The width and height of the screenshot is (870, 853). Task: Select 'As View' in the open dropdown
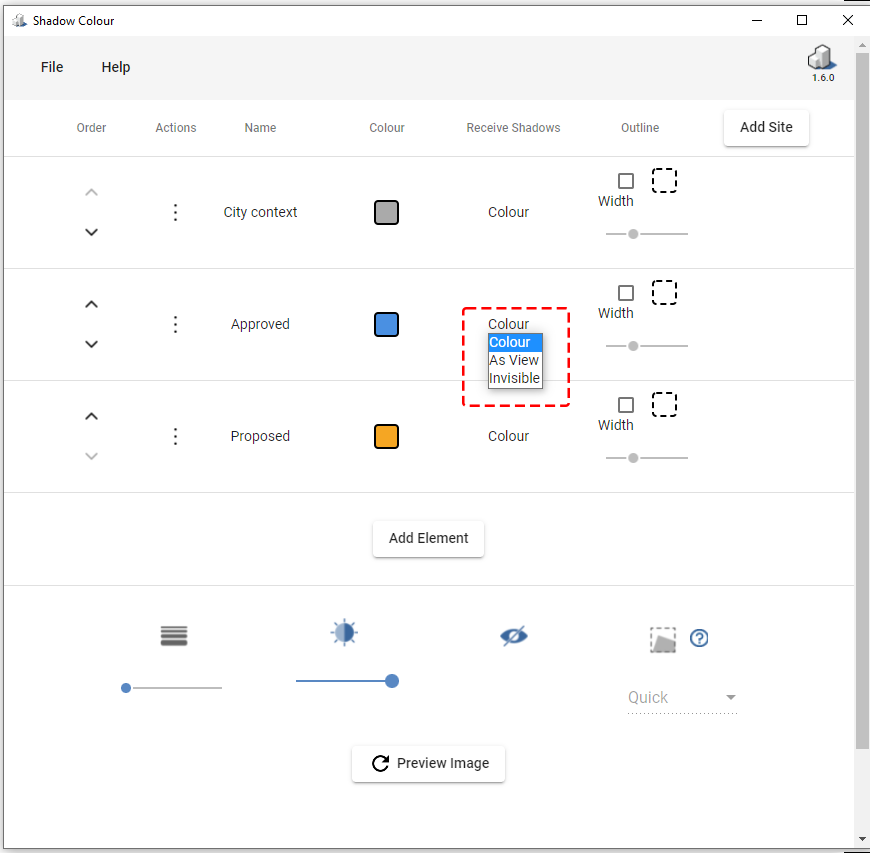pyautogui.click(x=514, y=360)
